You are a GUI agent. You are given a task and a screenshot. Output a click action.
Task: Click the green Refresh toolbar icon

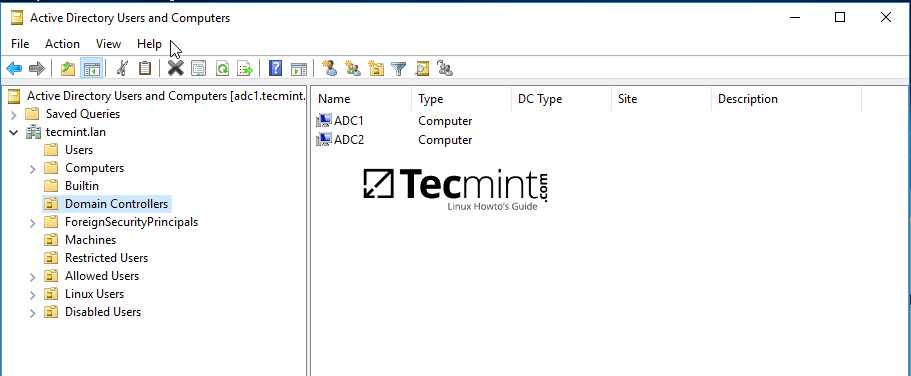[222, 69]
